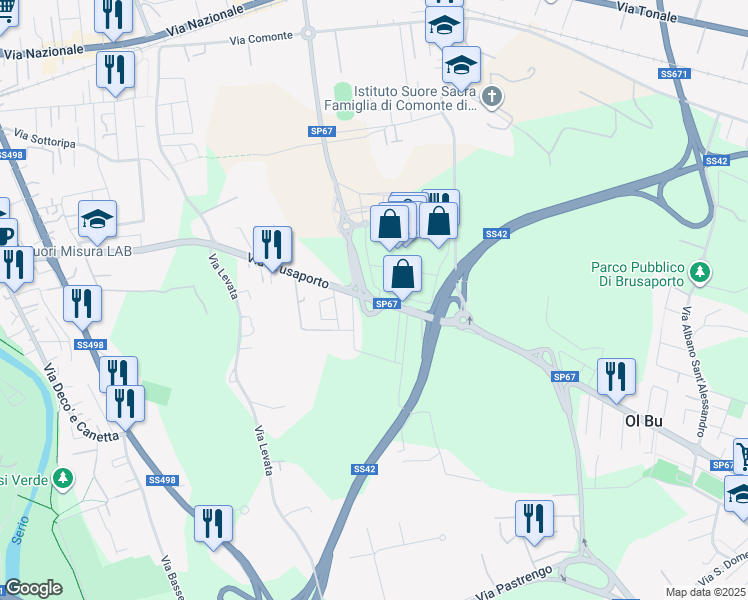Viewport: 748px width, 600px height.
Task: Click the green park pin near Serio river
Action: pyautogui.click(x=62, y=479)
